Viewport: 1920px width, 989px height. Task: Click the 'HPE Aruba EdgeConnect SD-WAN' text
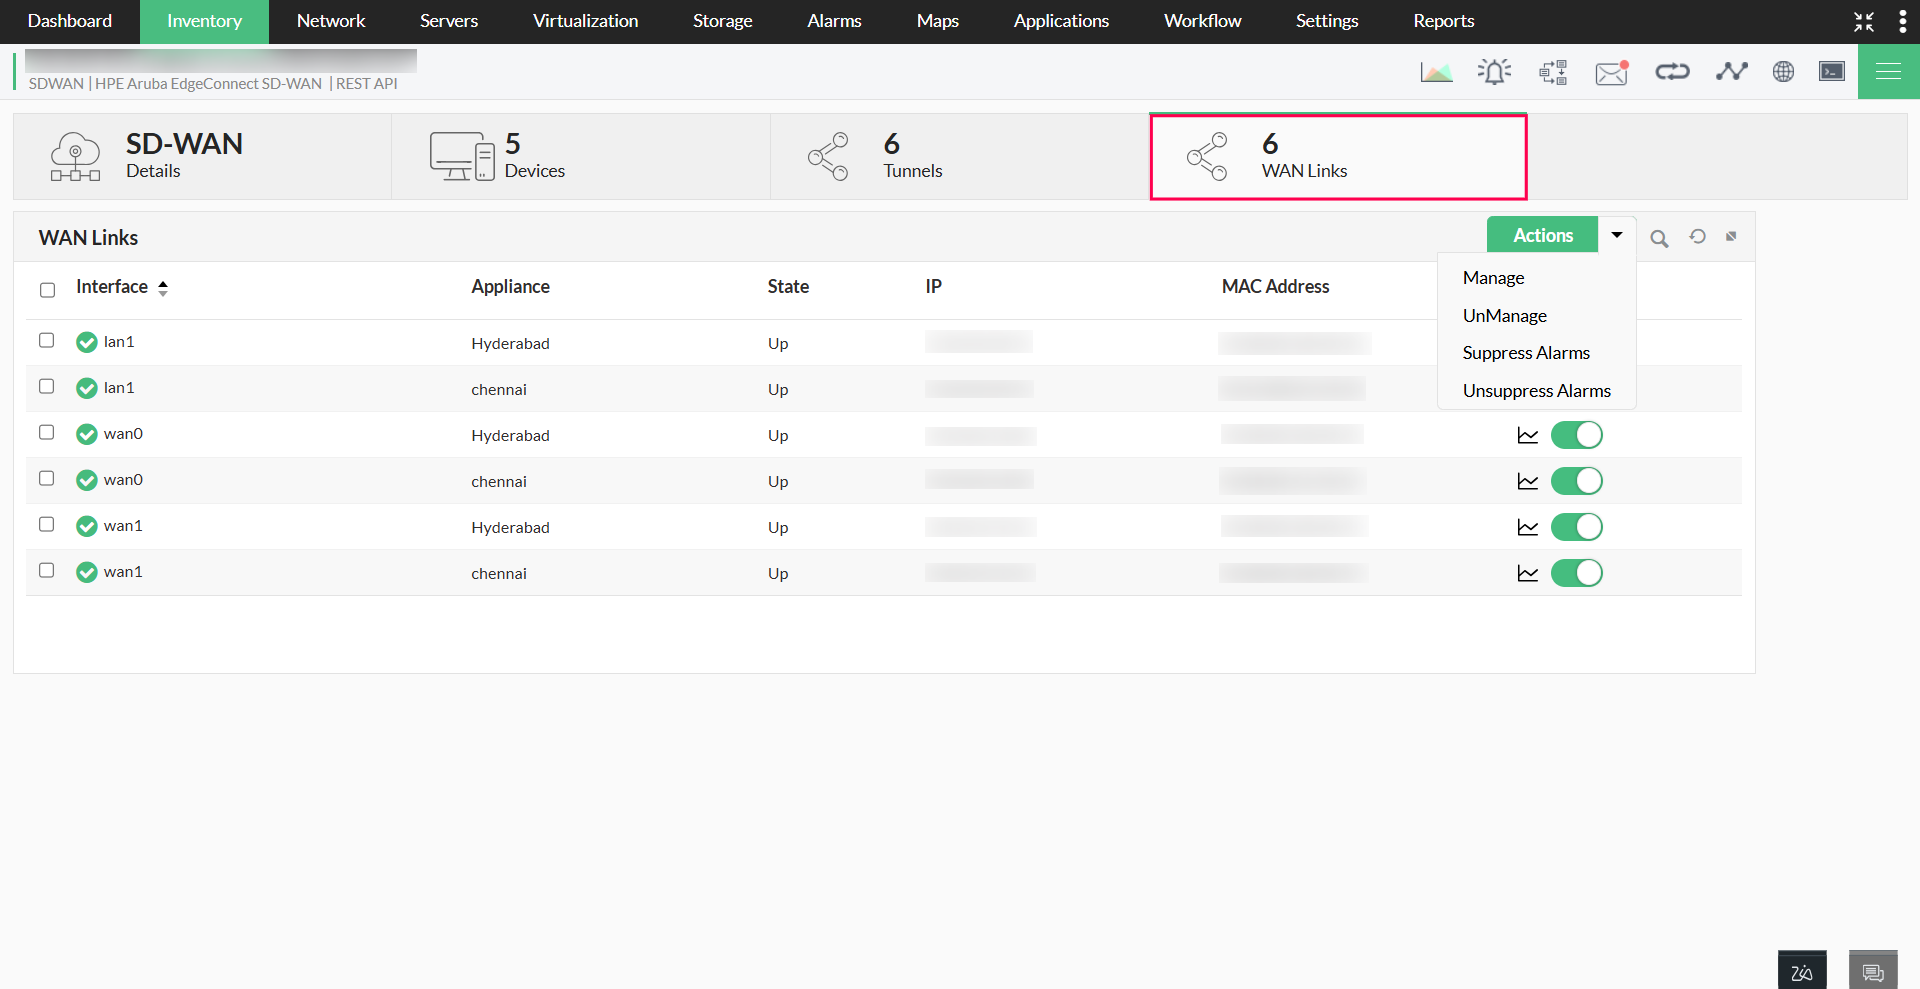(209, 84)
